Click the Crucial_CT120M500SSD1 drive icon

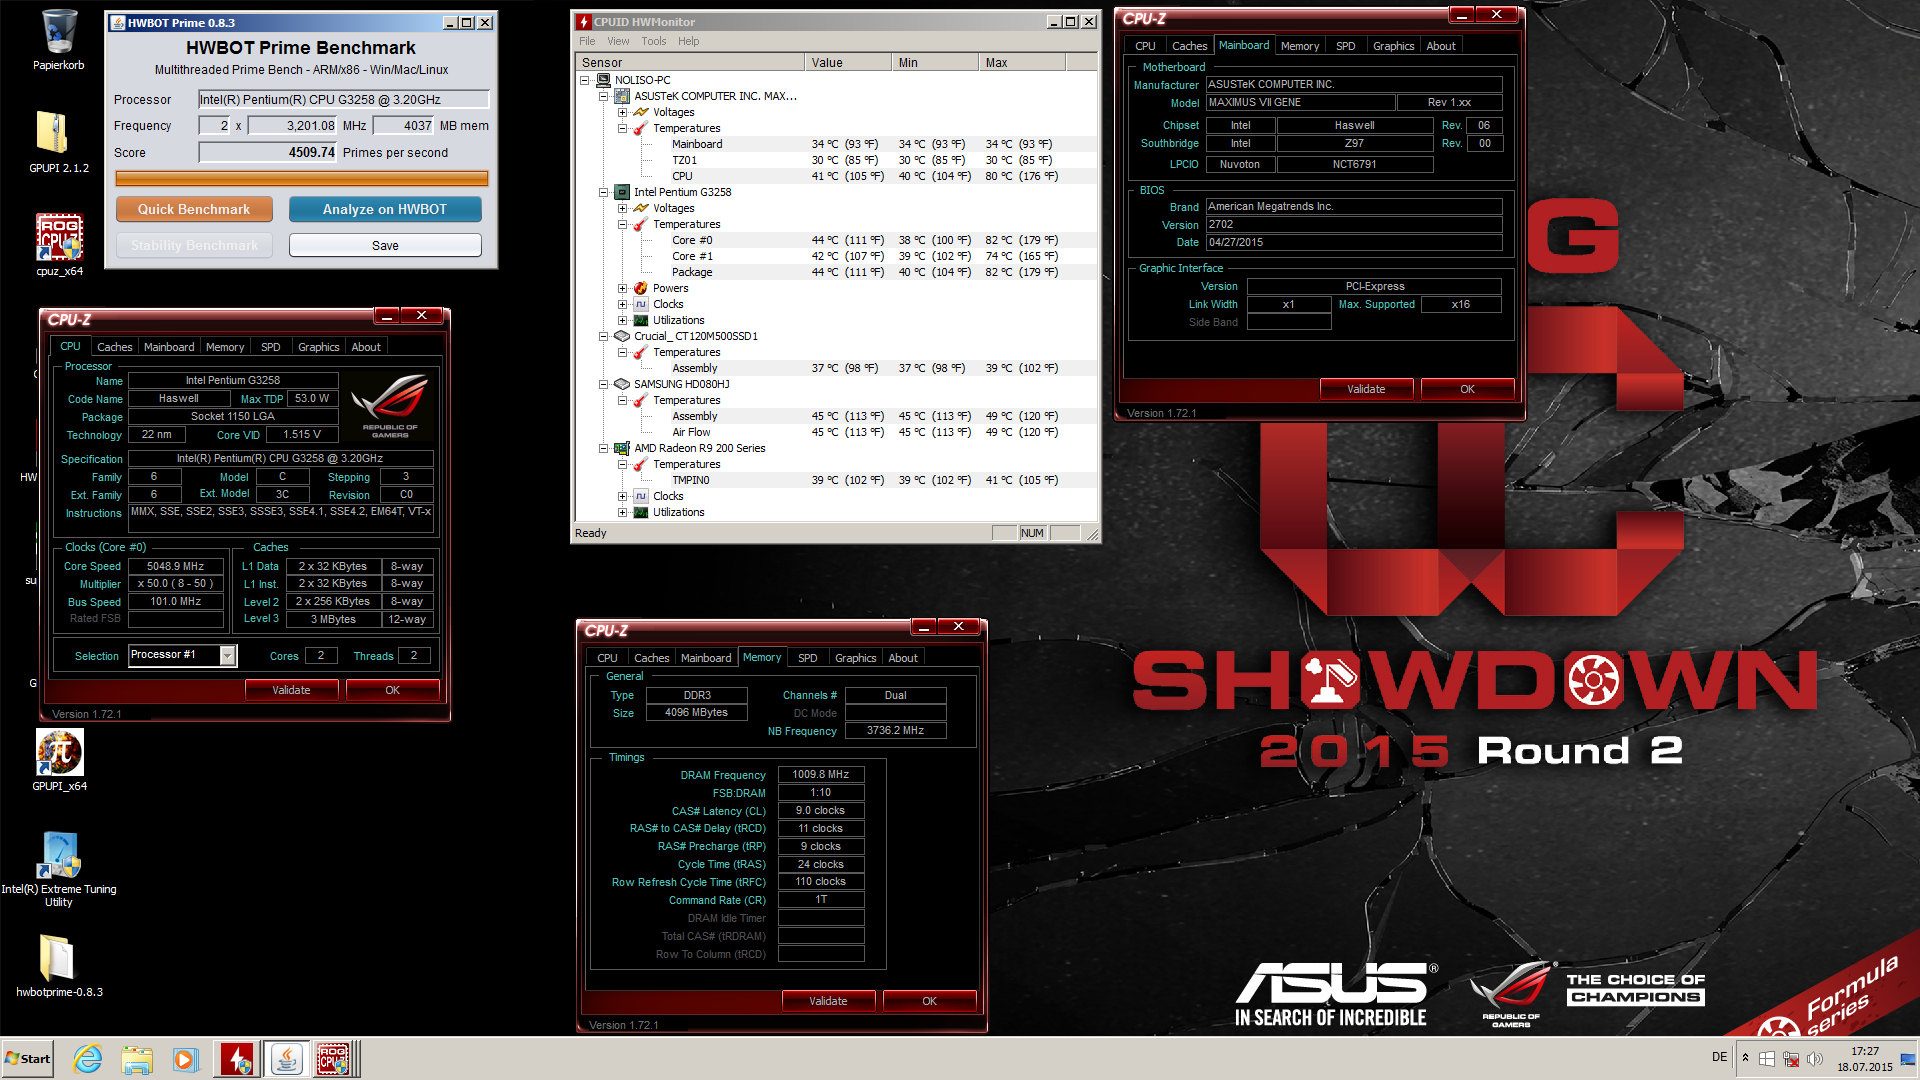(x=622, y=336)
